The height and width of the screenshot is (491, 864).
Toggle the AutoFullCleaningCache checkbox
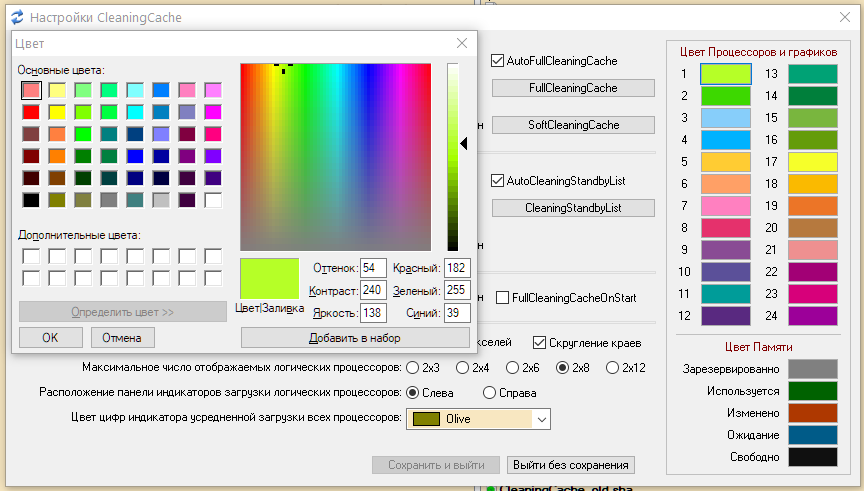[x=497, y=61]
